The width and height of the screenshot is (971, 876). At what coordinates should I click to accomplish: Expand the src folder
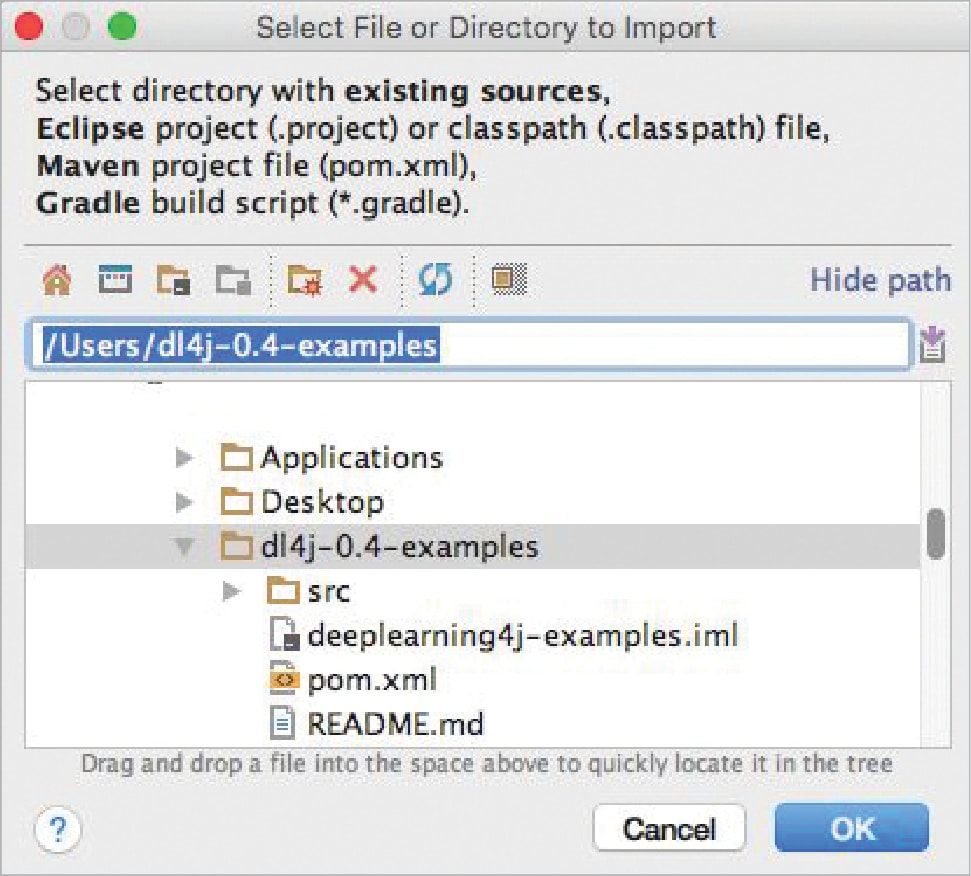231,592
